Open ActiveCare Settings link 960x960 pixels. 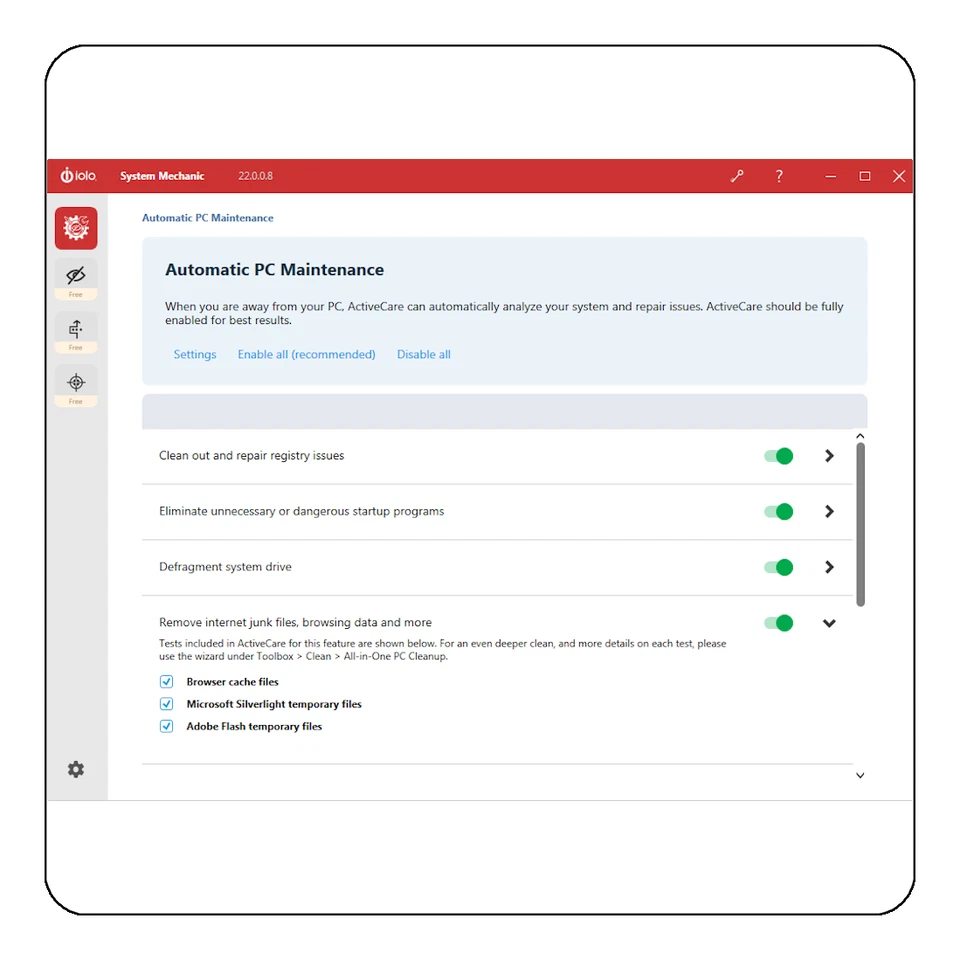point(195,354)
